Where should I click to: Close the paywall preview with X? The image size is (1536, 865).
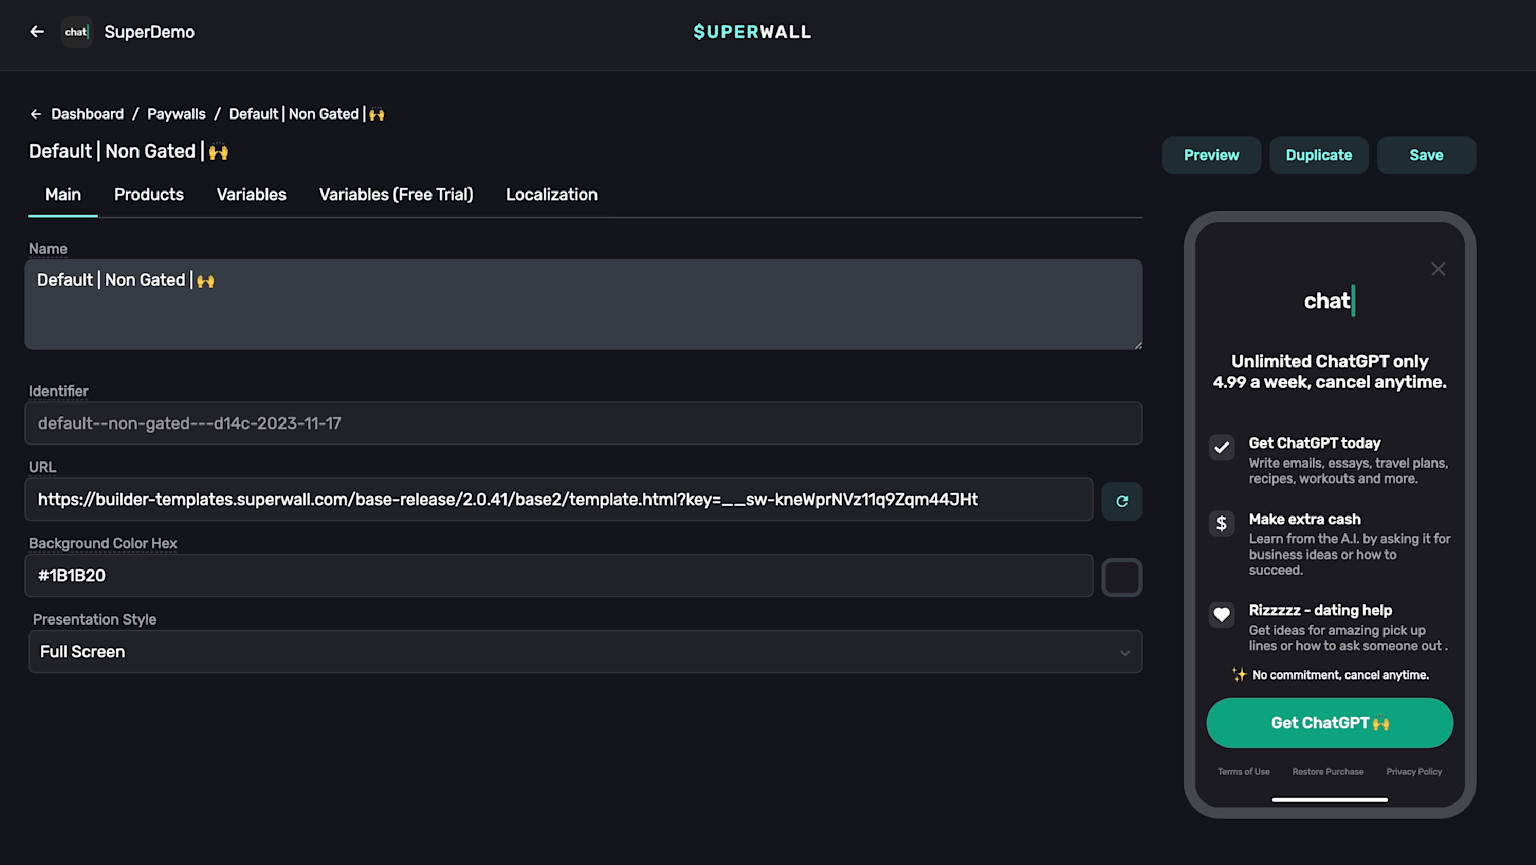pos(1438,269)
